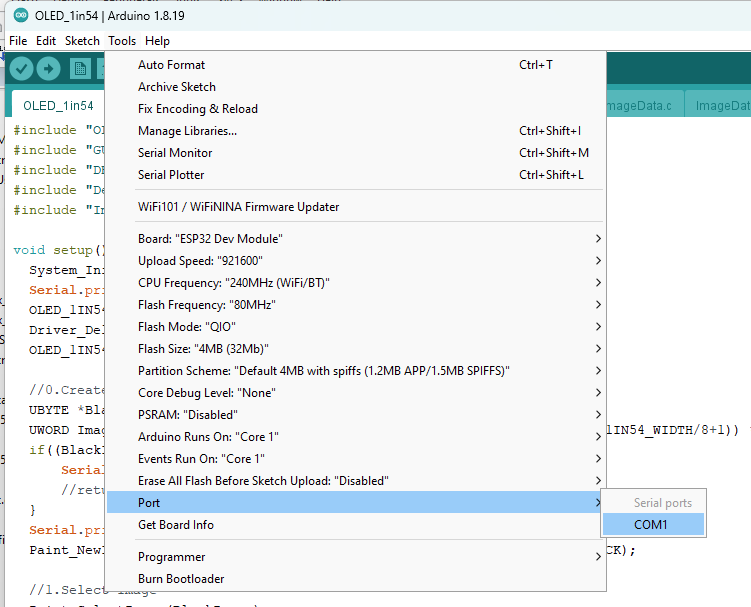
Task: Click the "Driver_De" code line
Action: [x=67, y=330]
